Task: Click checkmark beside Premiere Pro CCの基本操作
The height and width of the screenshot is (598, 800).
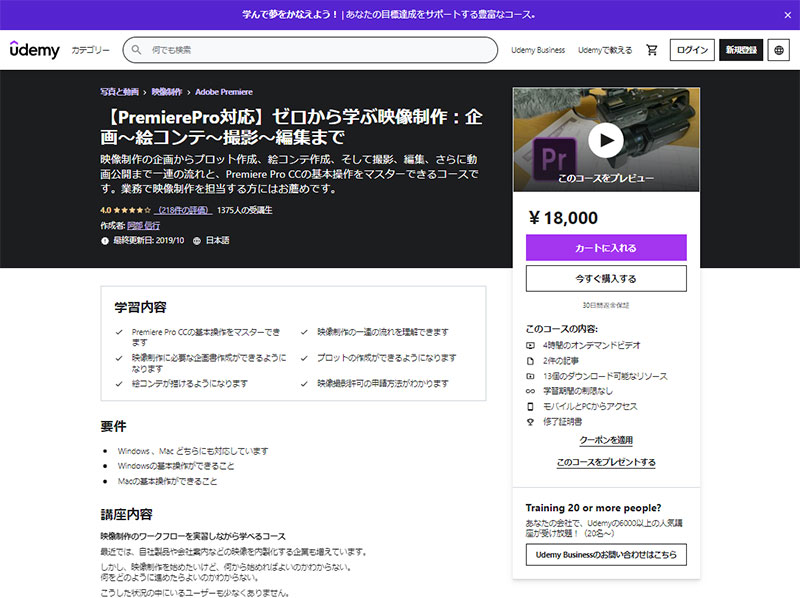Action: 119,332
